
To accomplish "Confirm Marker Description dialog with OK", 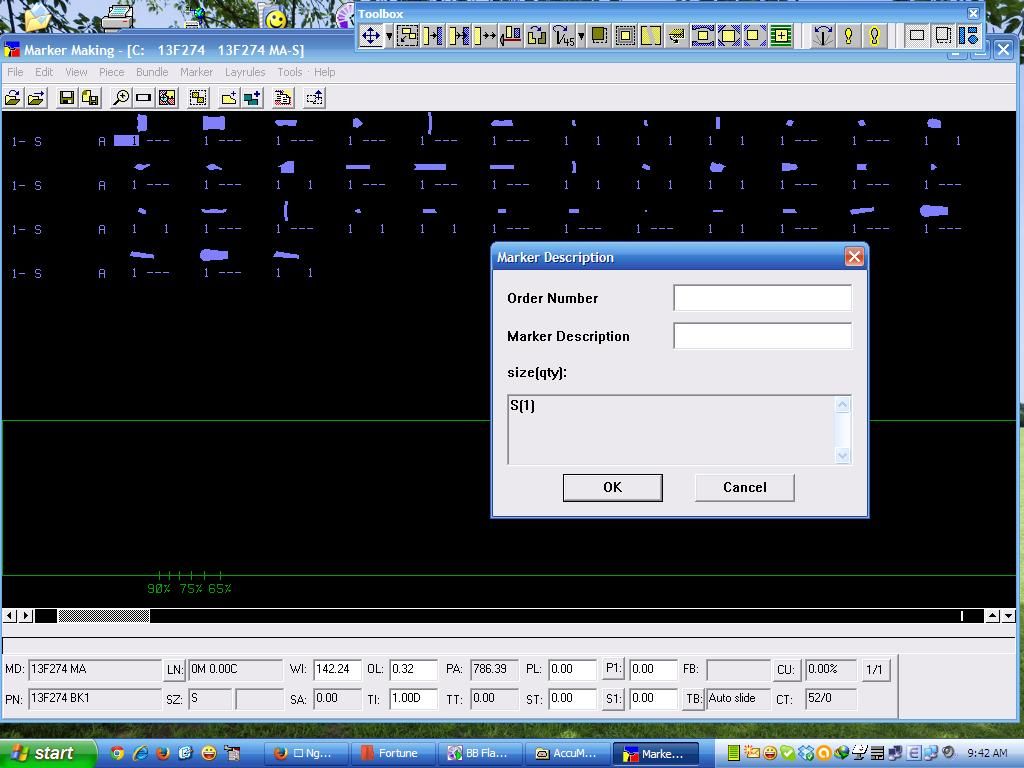I will [x=613, y=488].
